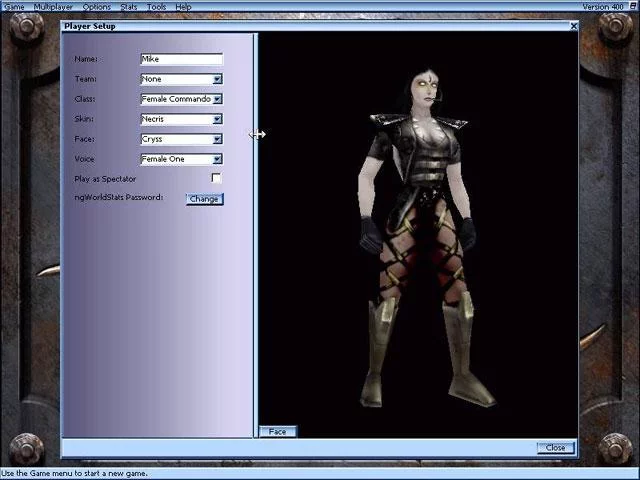Click the Play as Spectator label

point(105,179)
